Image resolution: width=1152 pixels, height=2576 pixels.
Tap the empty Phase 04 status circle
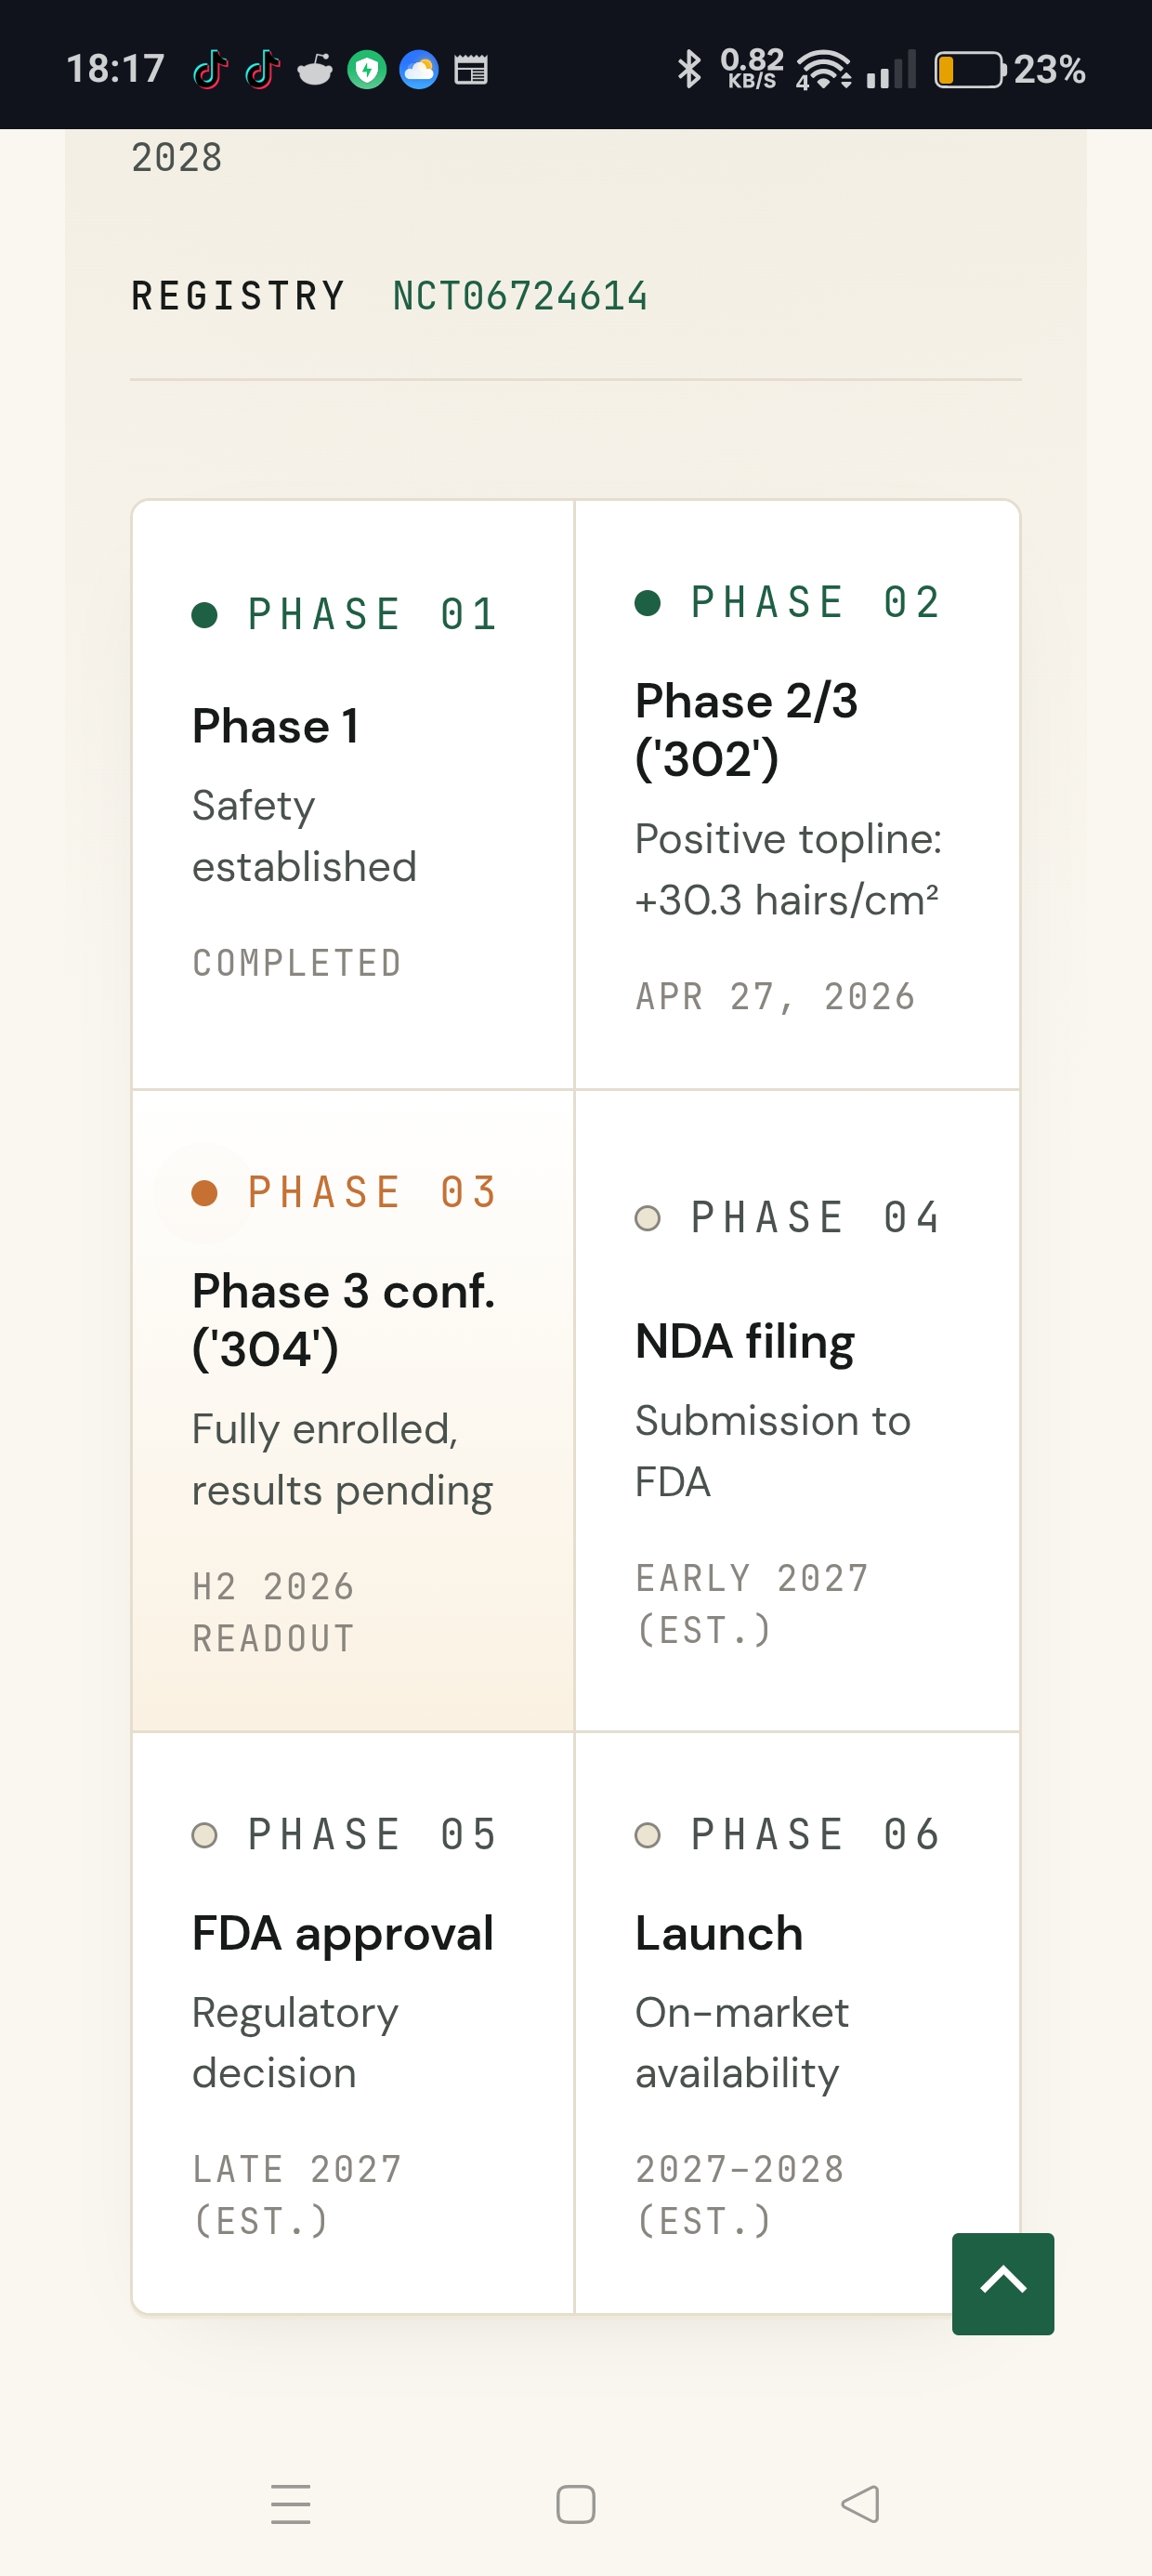(648, 1217)
